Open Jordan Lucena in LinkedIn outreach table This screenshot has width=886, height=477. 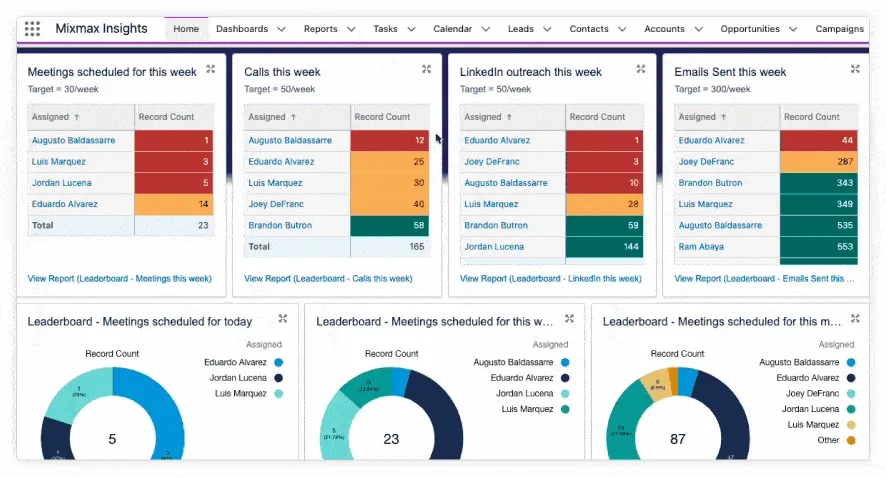pos(494,247)
